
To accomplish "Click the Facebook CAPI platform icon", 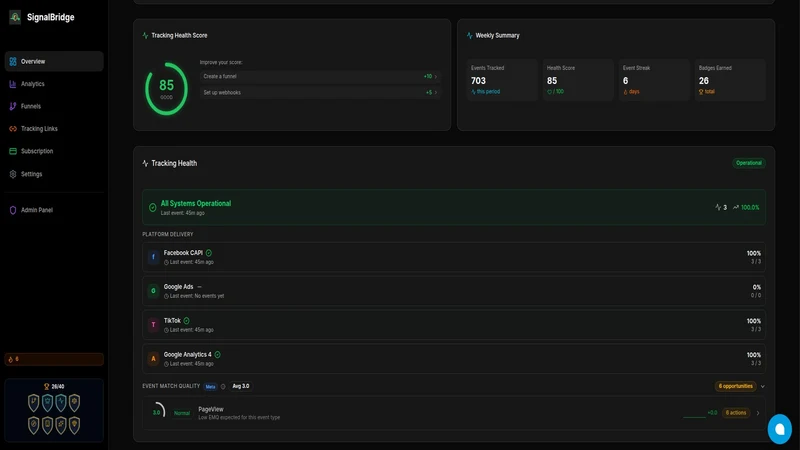I will (153, 257).
